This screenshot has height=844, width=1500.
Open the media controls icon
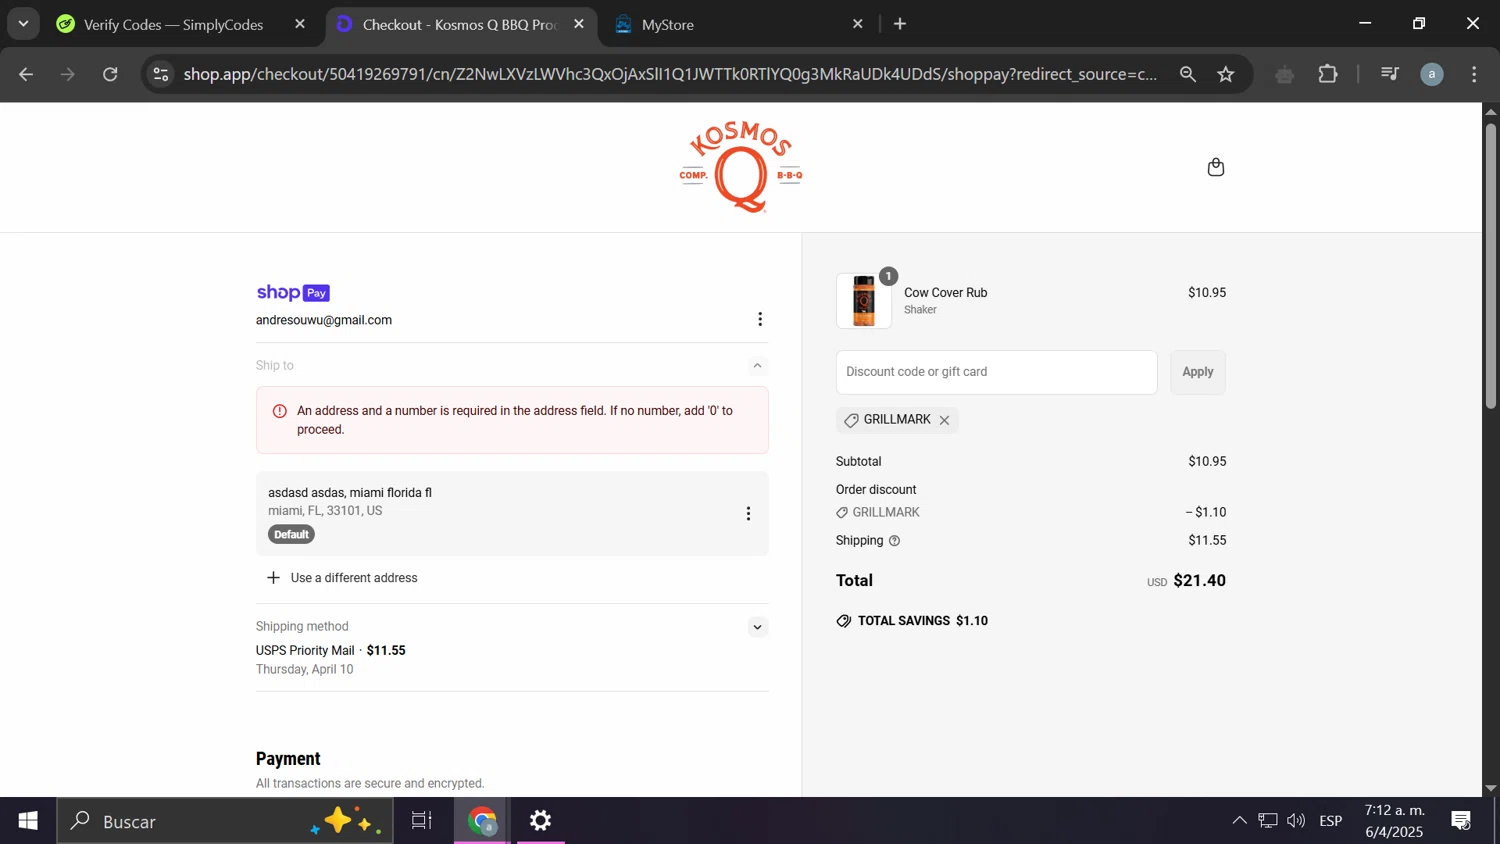[x=1389, y=74]
